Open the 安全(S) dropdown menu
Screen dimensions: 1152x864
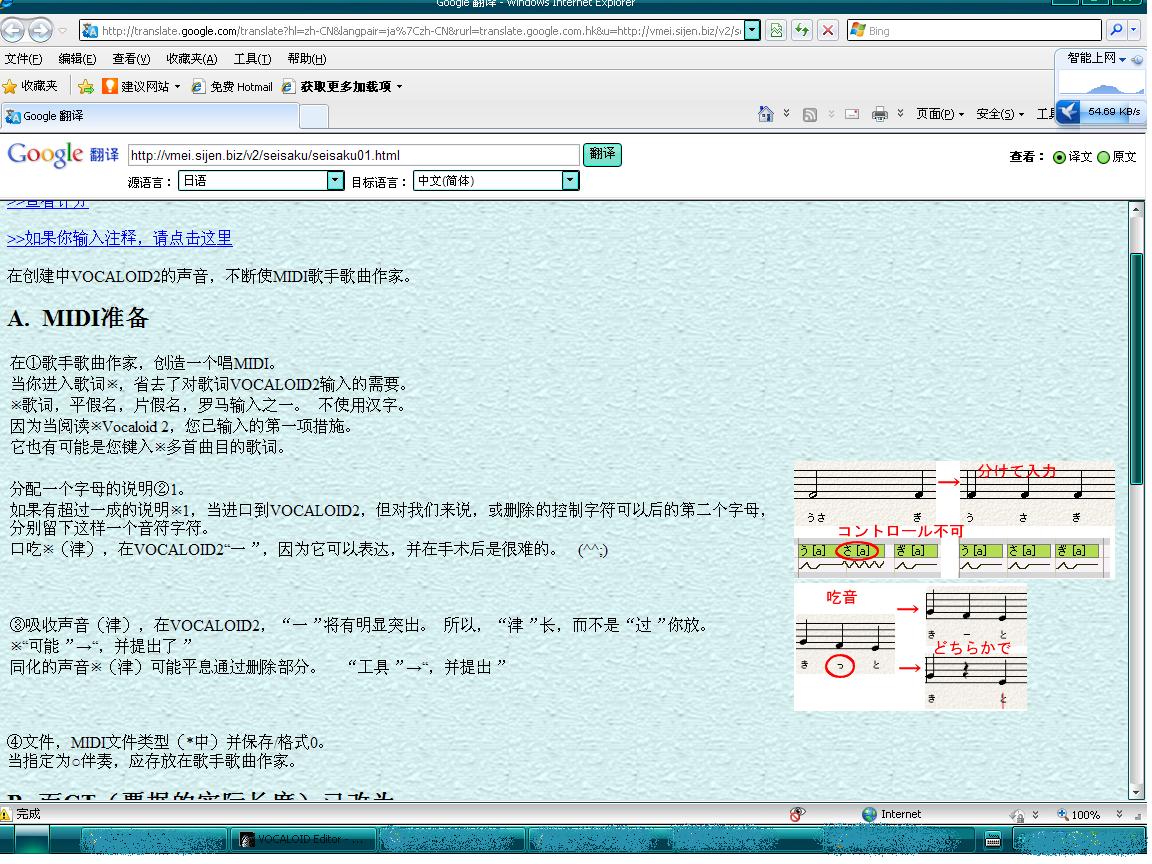tap(1000, 114)
